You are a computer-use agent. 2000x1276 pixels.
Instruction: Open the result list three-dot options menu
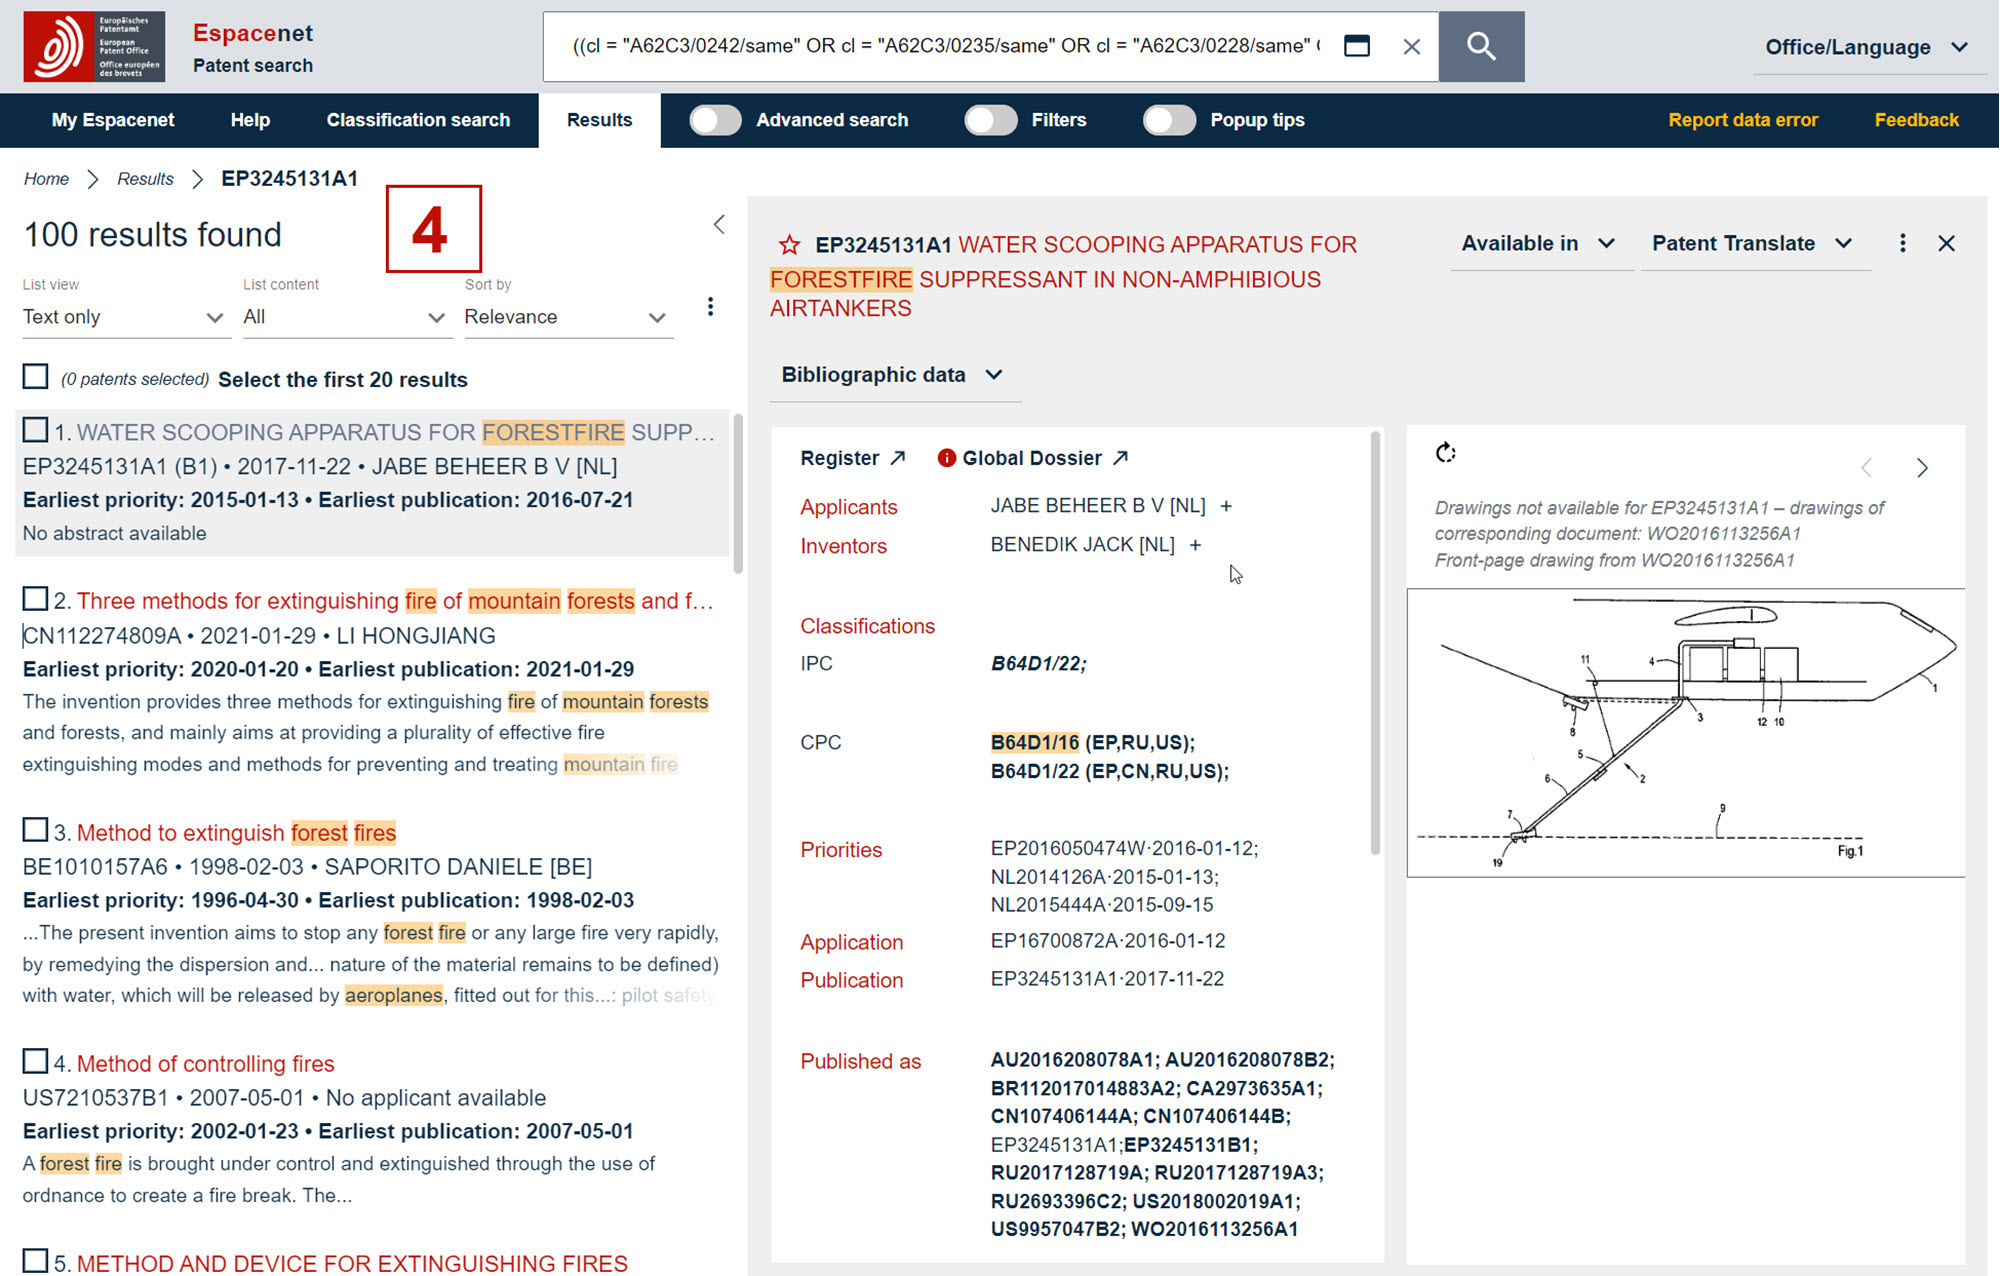pos(710,306)
